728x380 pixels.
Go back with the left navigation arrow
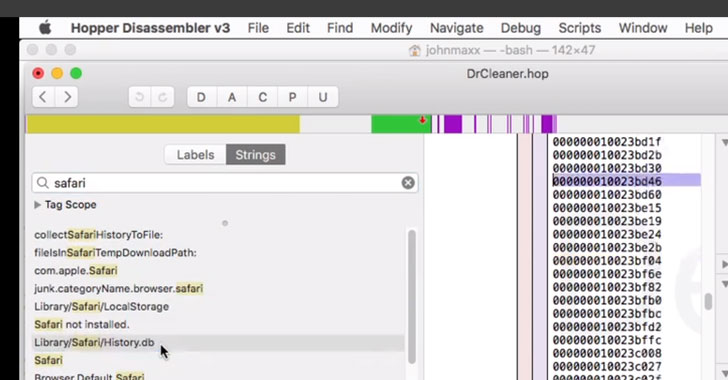coord(43,97)
